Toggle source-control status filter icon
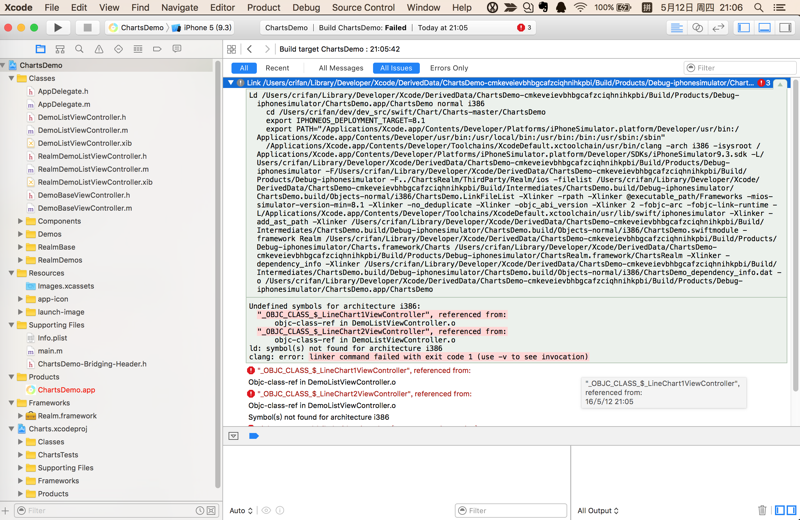This screenshot has width=800, height=520. click(x=211, y=510)
